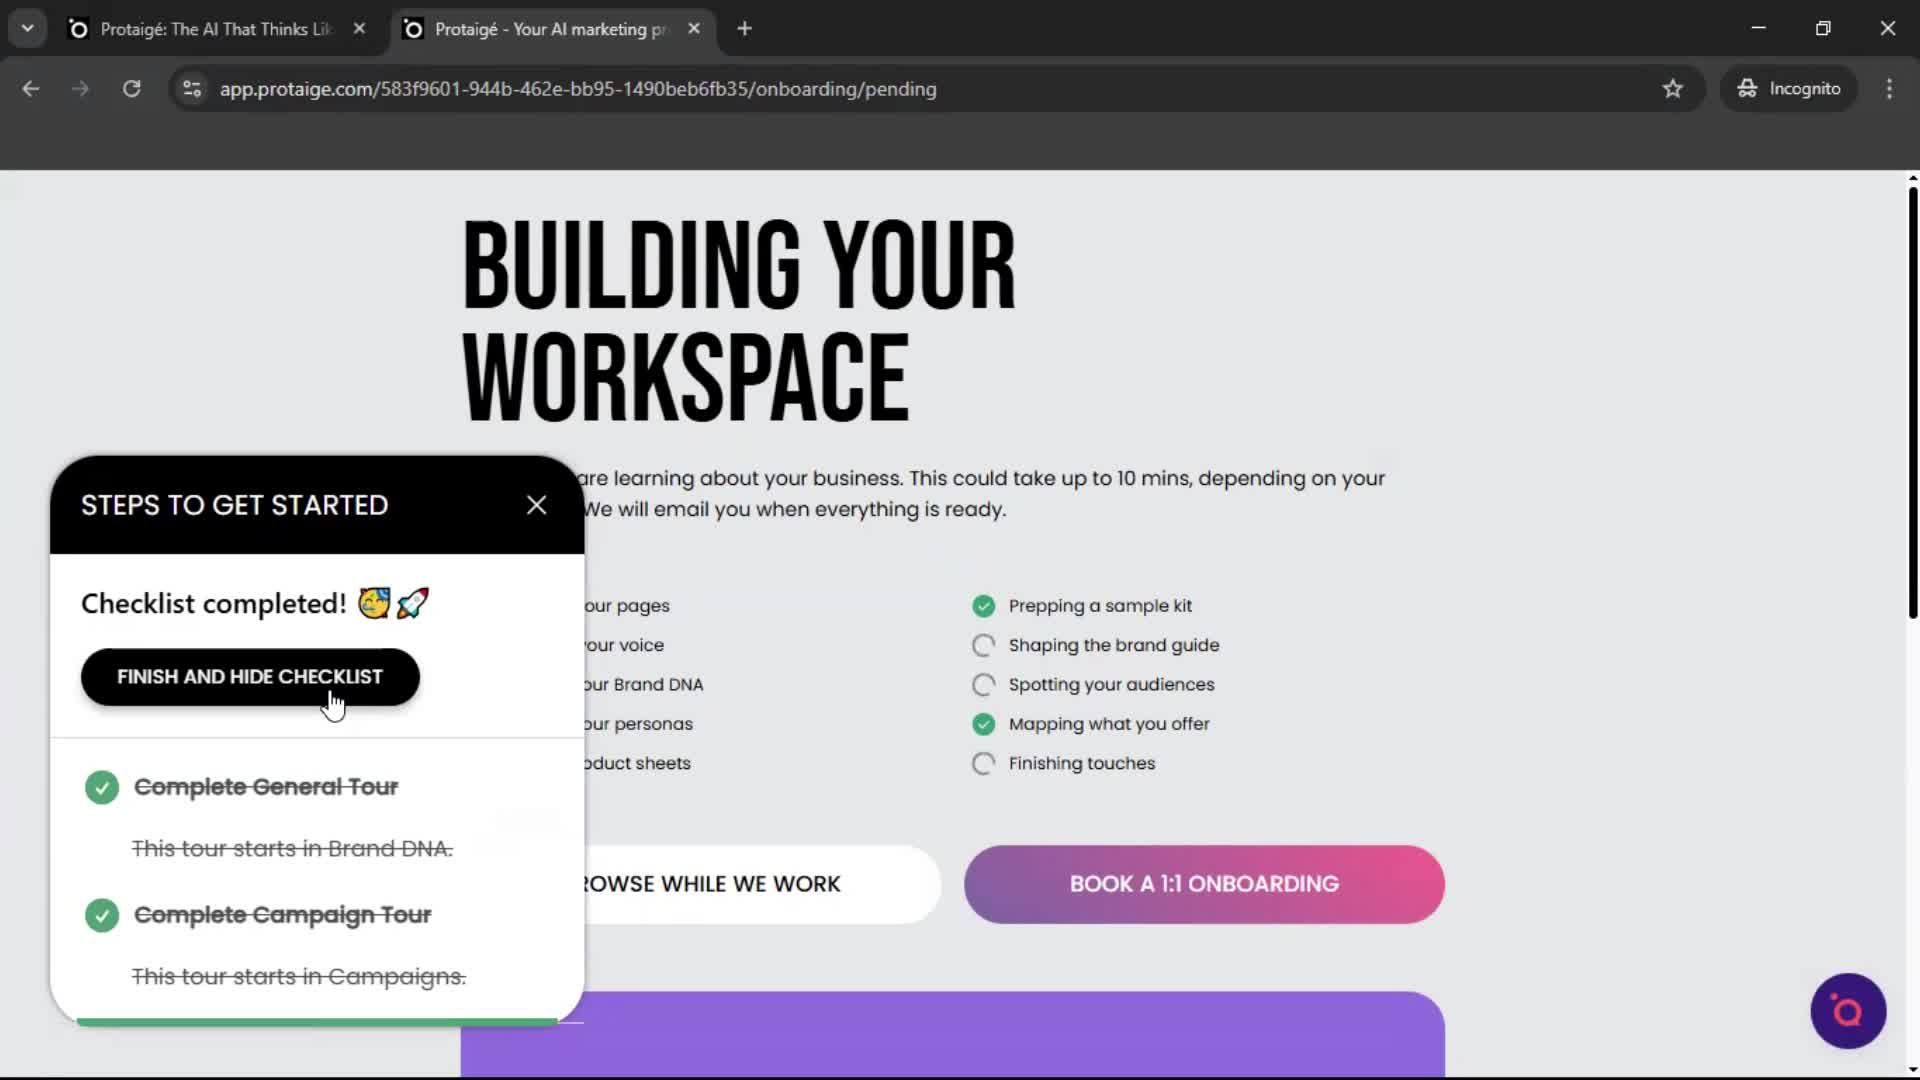Viewport: 1920px width, 1080px height.
Task: Close the Steps To Get Started checklist
Action: tap(537, 505)
